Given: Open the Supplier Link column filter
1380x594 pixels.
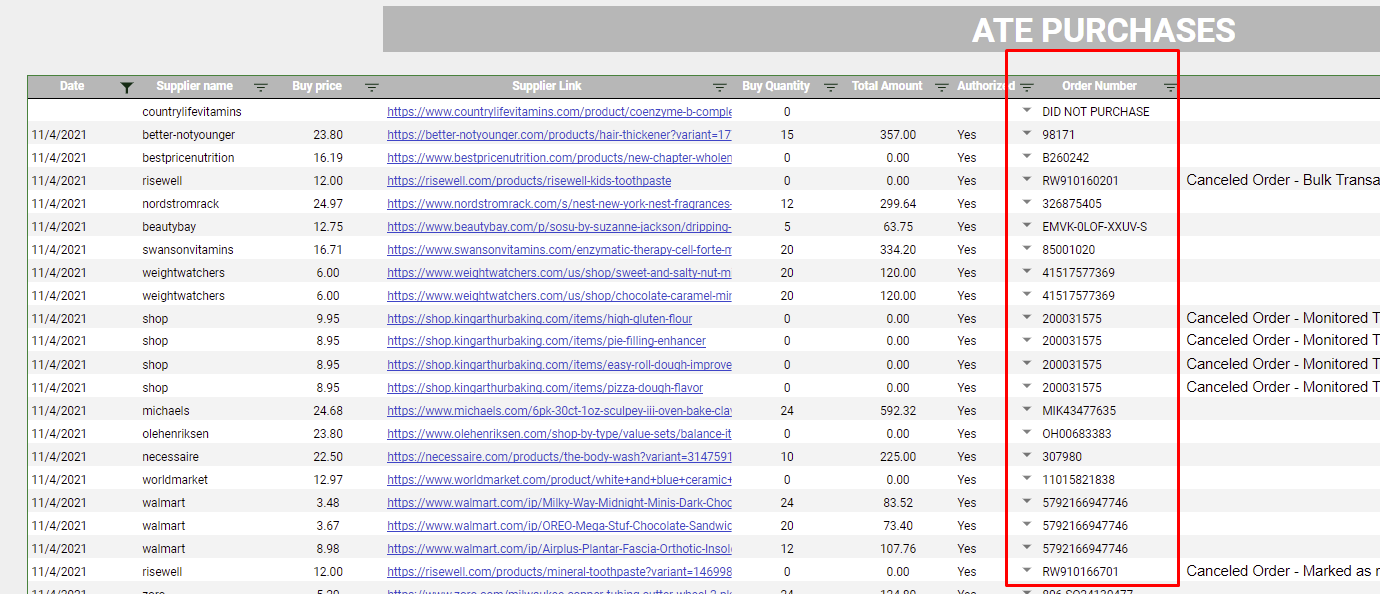Looking at the screenshot, I should click(719, 88).
